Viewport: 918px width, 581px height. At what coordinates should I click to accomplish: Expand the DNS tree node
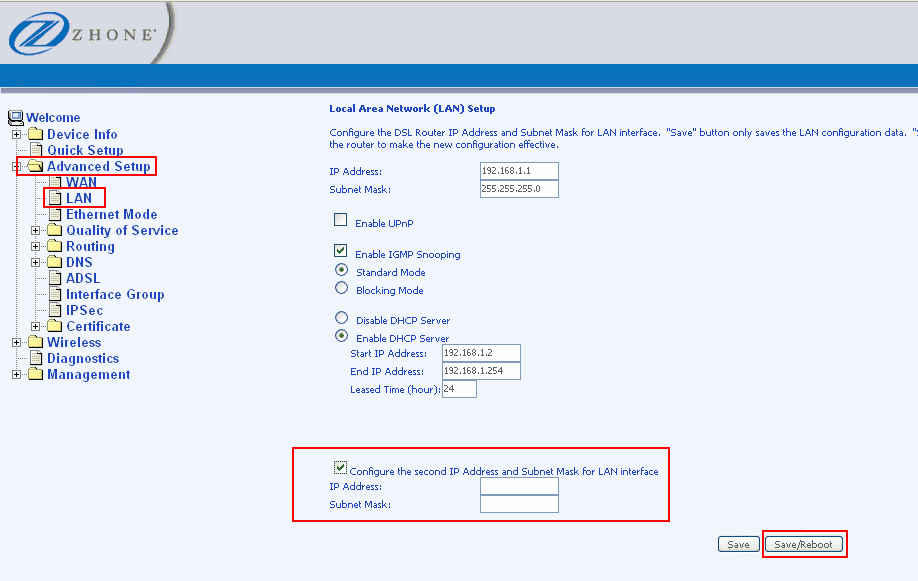[36, 263]
